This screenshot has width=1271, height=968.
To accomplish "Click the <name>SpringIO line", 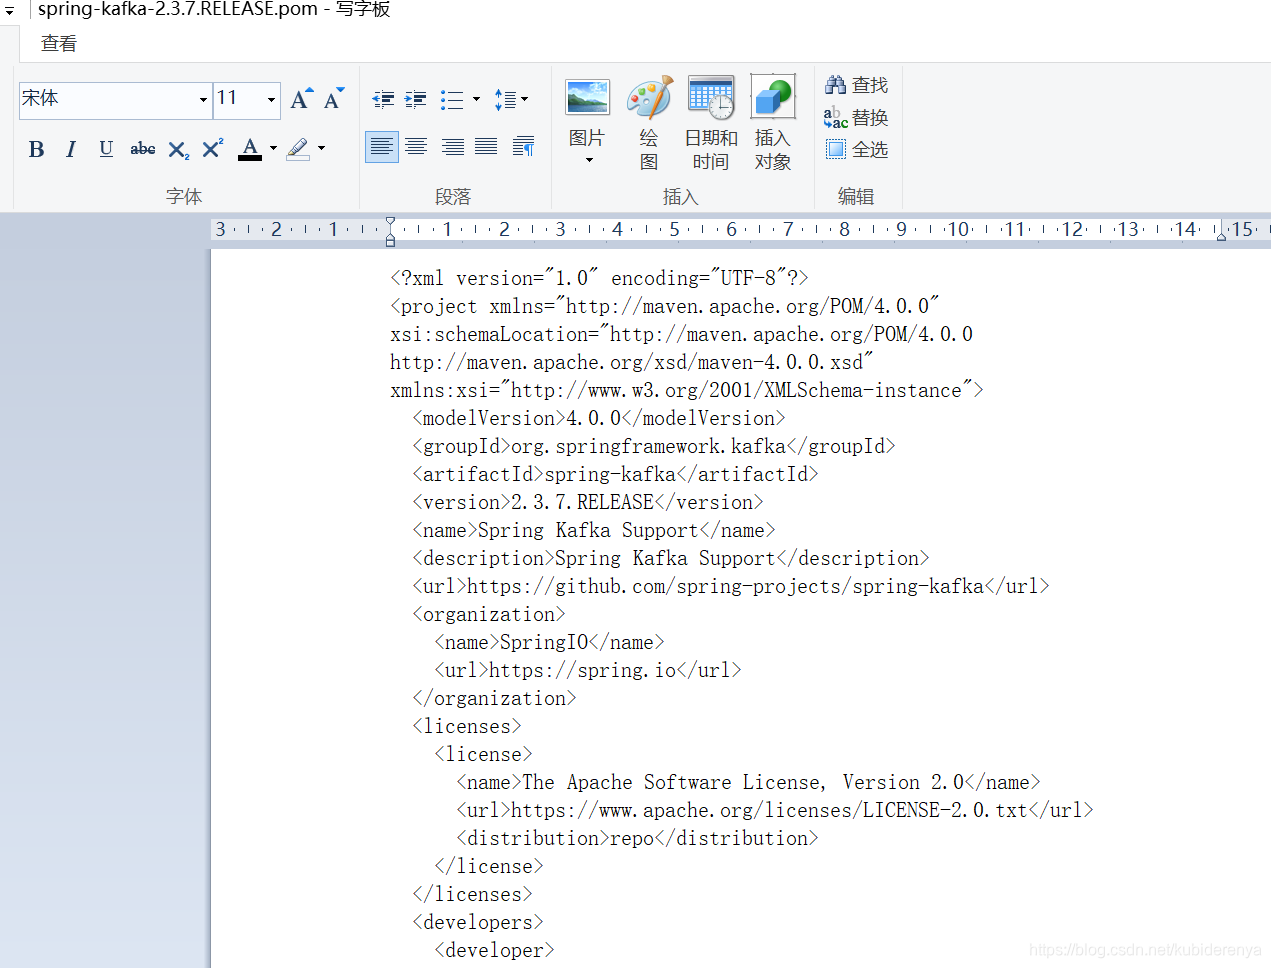I will point(549,642).
